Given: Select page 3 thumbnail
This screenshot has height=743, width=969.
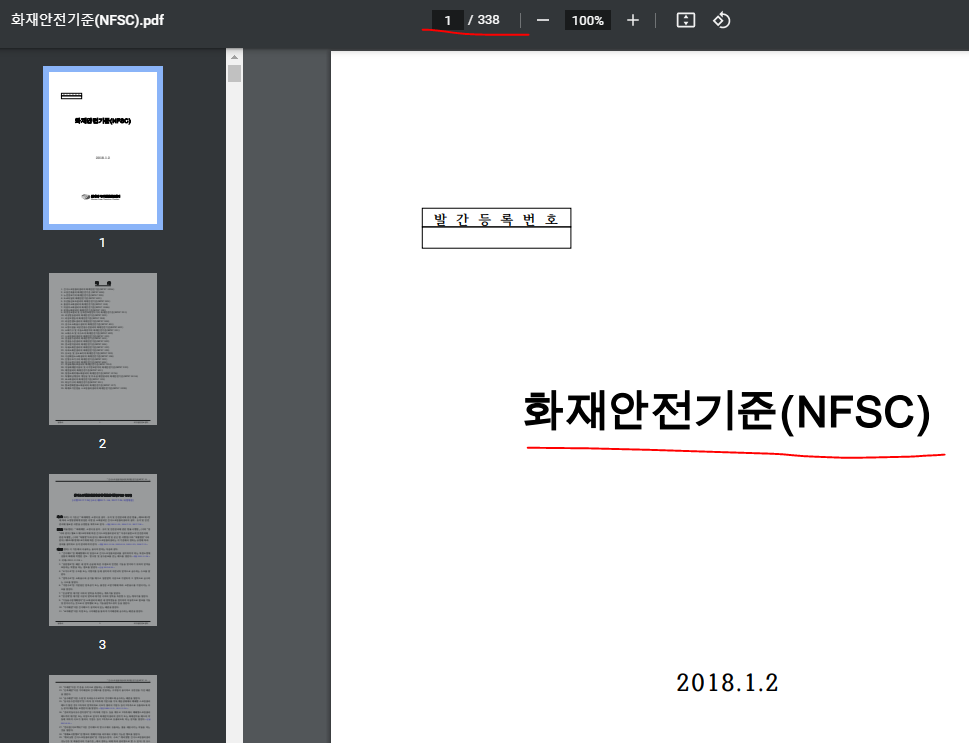Looking at the screenshot, I should (x=103, y=550).
